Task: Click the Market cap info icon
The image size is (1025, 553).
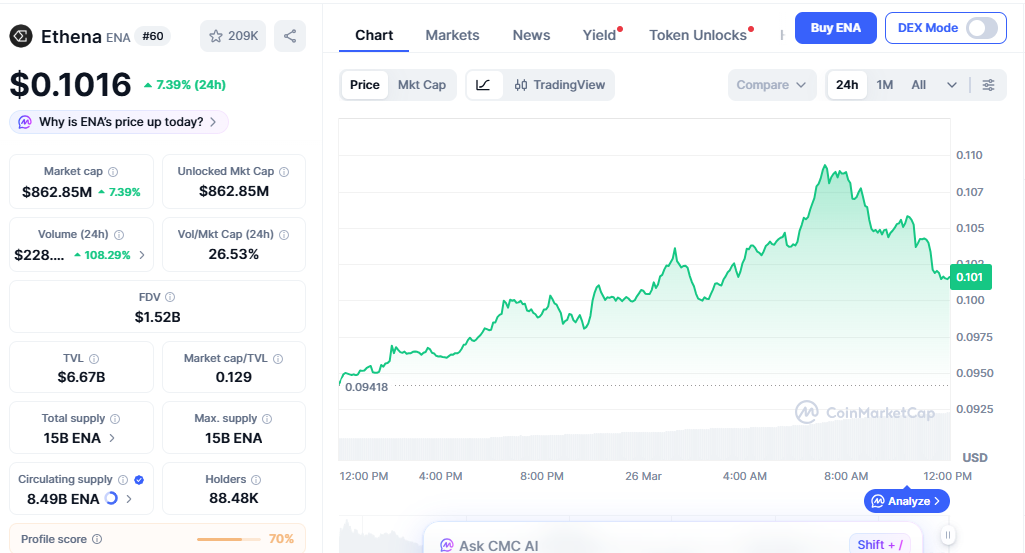Action: coord(113,172)
